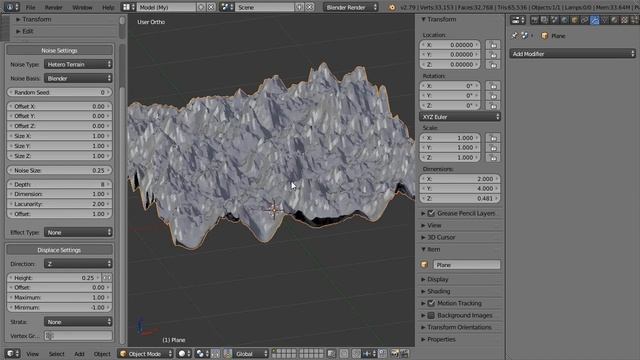Open the Help menu
The width and height of the screenshot is (640, 360).
pos(108,7)
